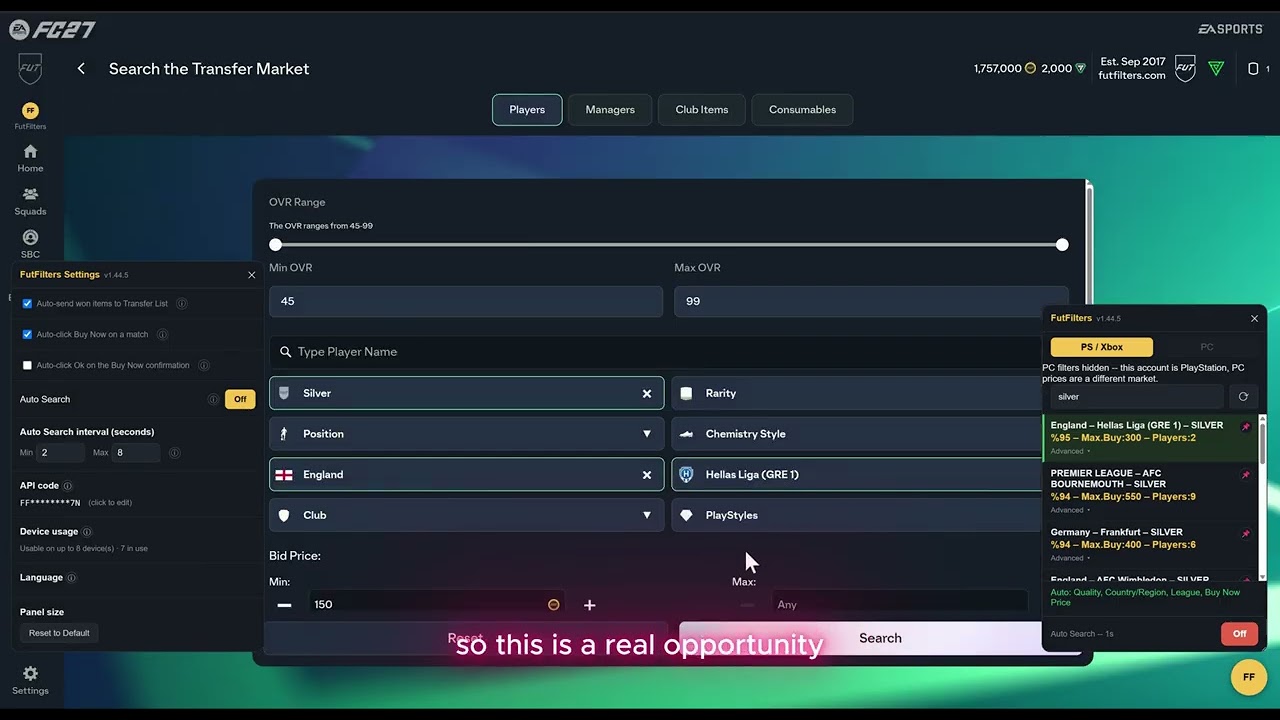
Task: Click the info icon beside Auto-click Buy Now on a match
Action: click(x=162, y=334)
